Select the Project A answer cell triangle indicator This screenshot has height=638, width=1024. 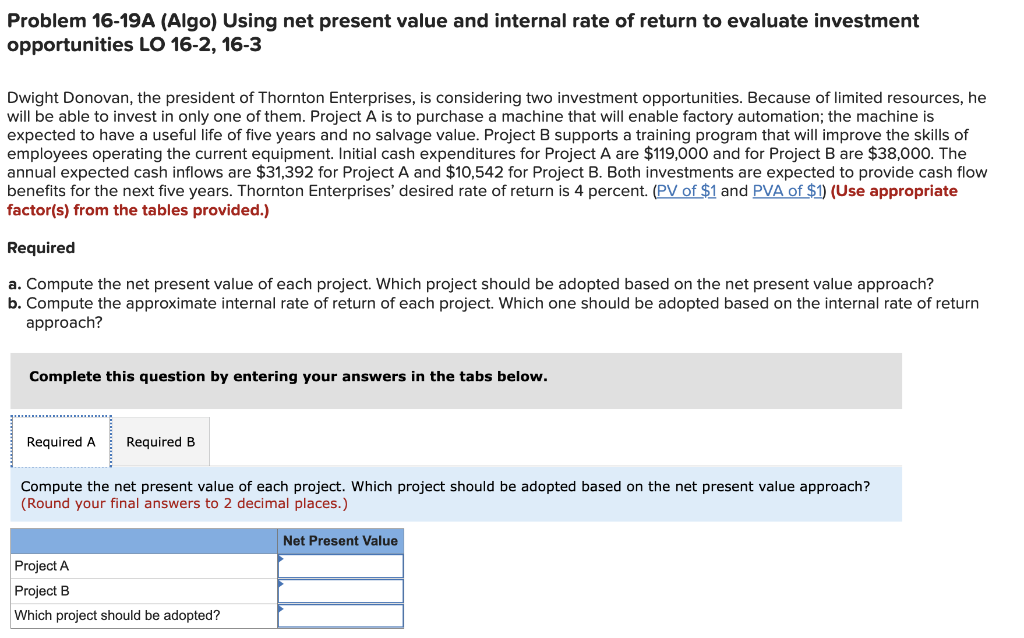(x=283, y=561)
